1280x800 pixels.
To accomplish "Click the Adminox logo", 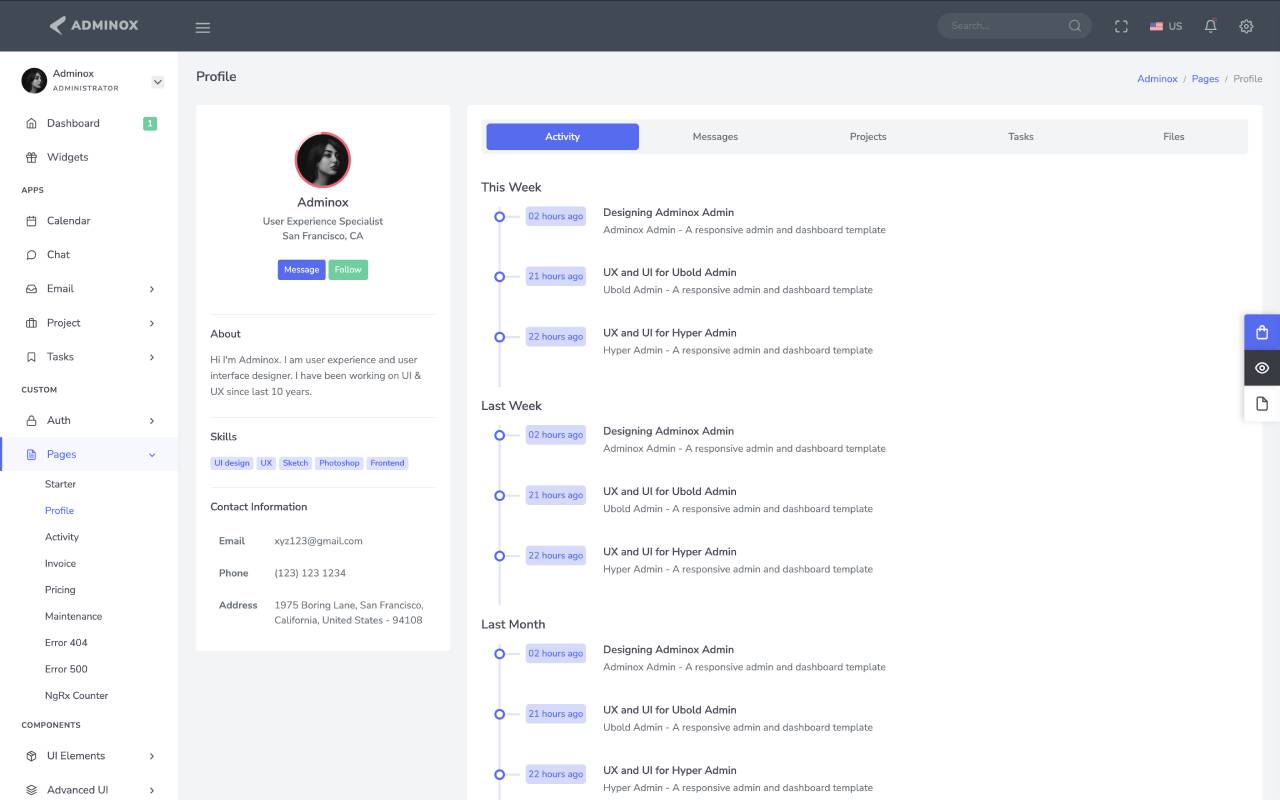I will 94,25.
